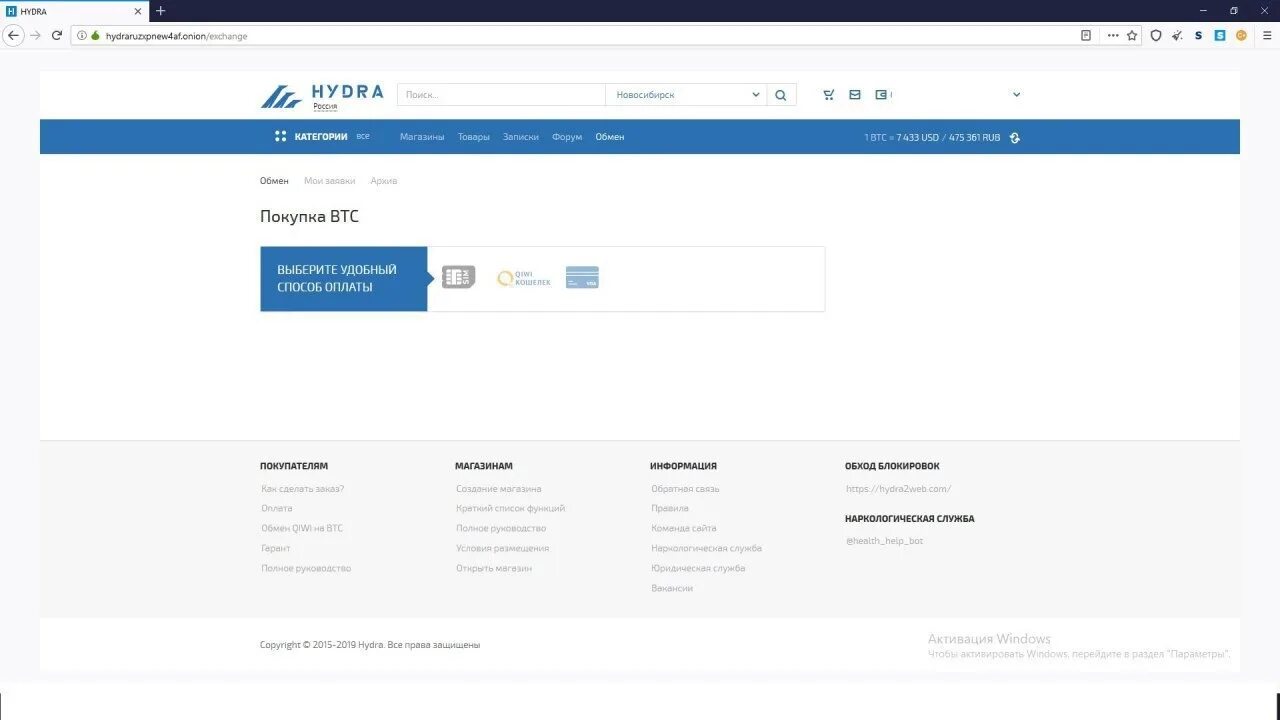Open the Оплата footer link
This screenshot has height=720, width=1280.
(x=277, y=508)
